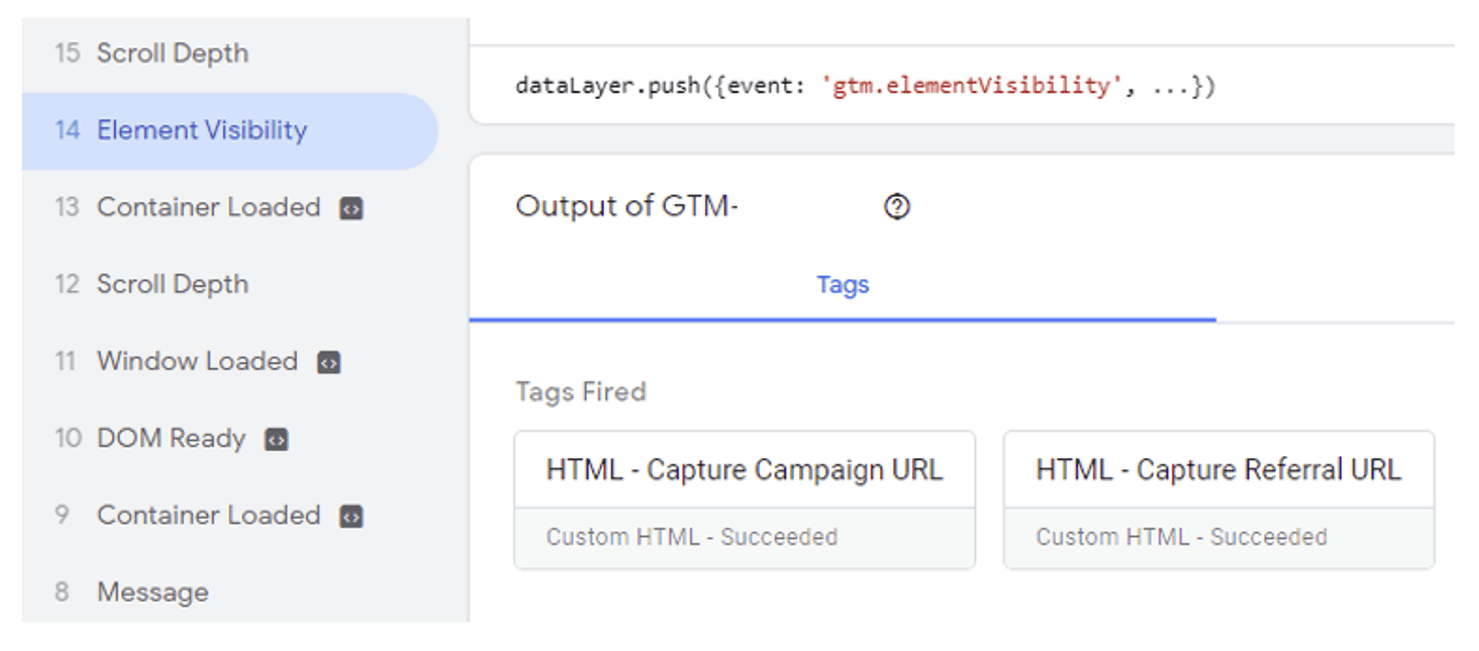Open the help icon beside Output of GTM
1479x651 pixels.
pos(897,207)
